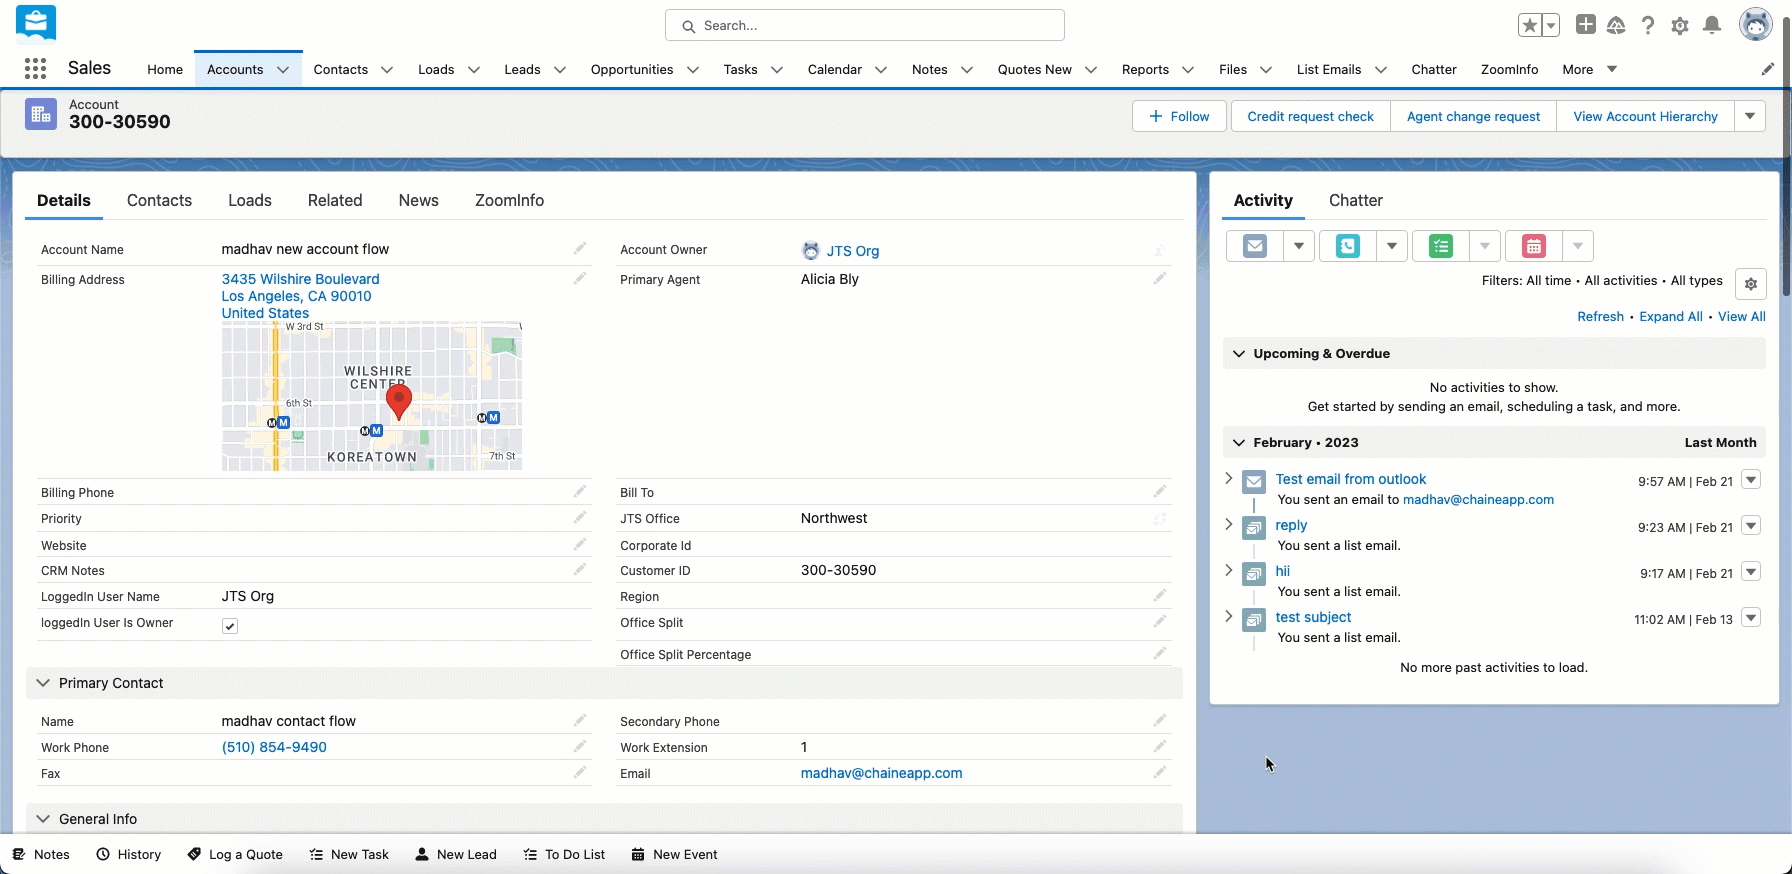Switch to the Loads record tab
Screen dimensions: 1792x874
coord(250,200)
